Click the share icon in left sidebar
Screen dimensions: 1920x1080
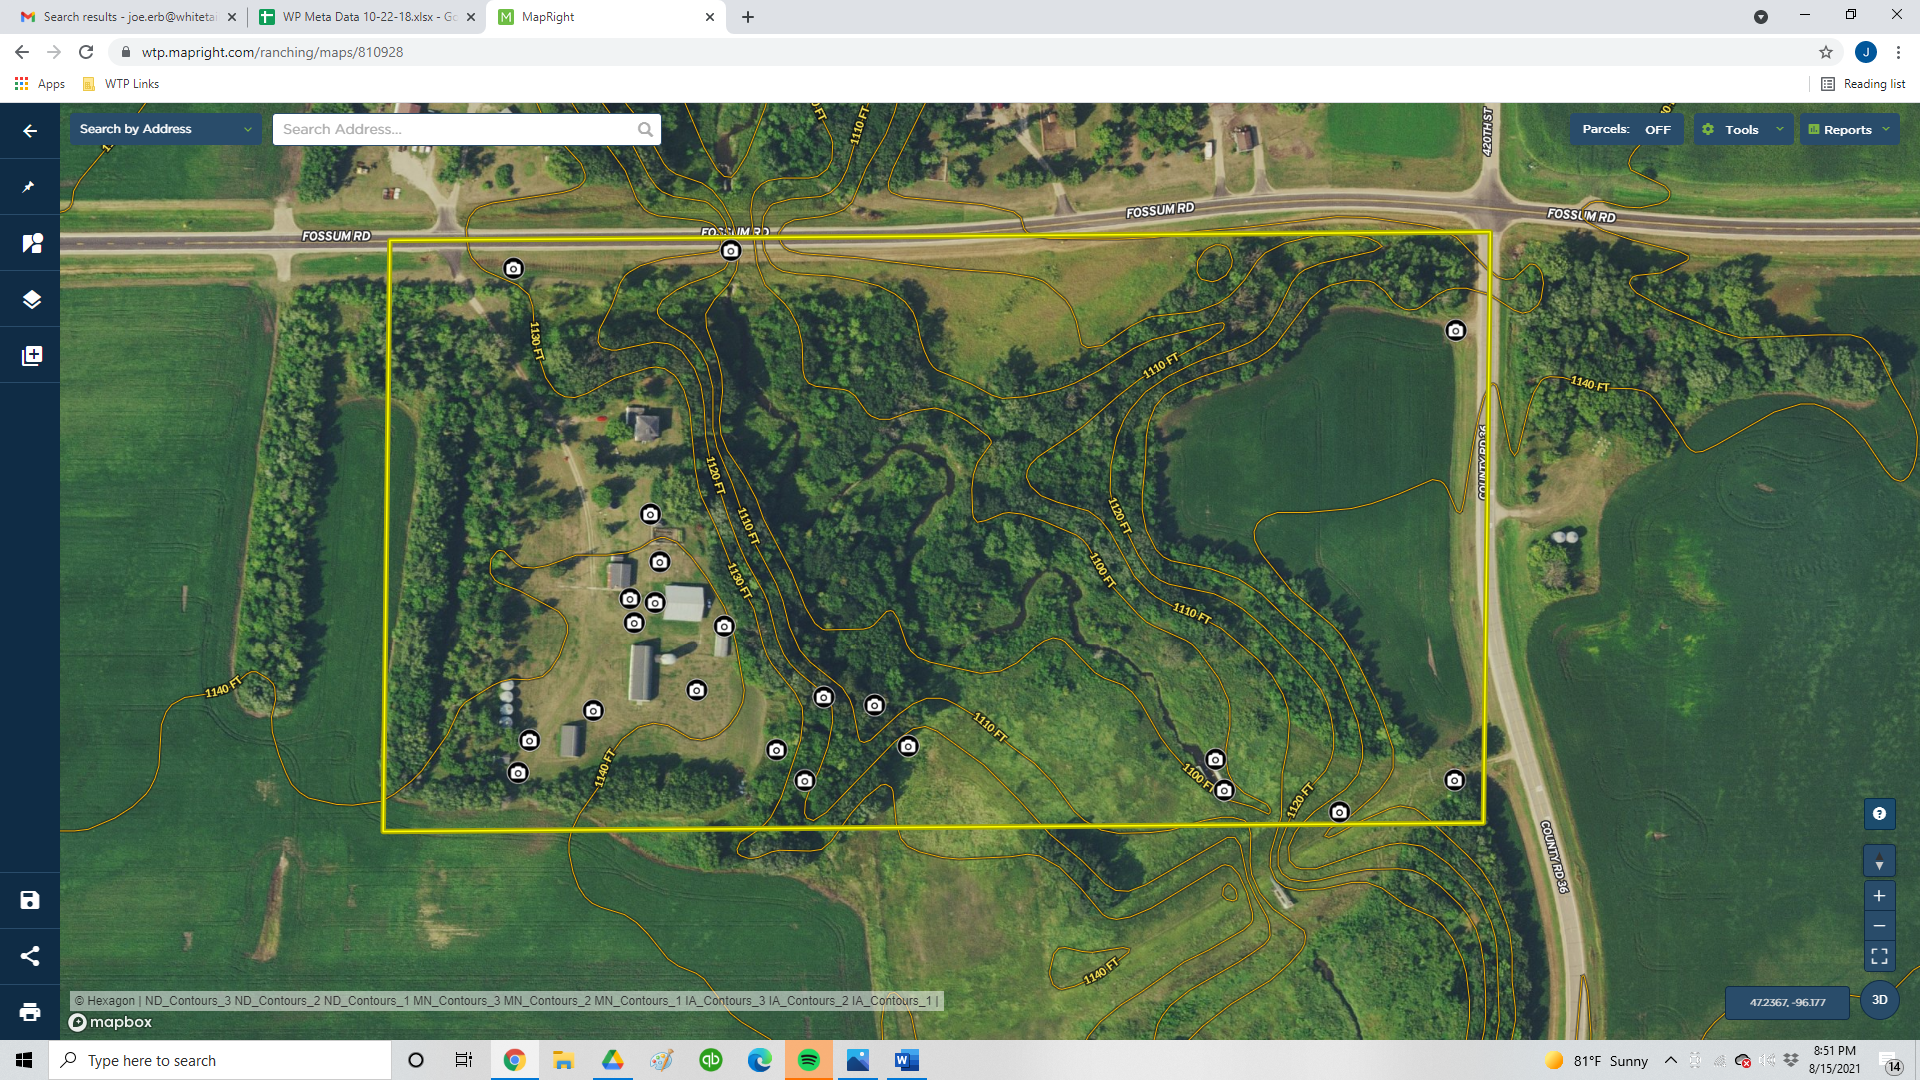click(x=30, y=956)
